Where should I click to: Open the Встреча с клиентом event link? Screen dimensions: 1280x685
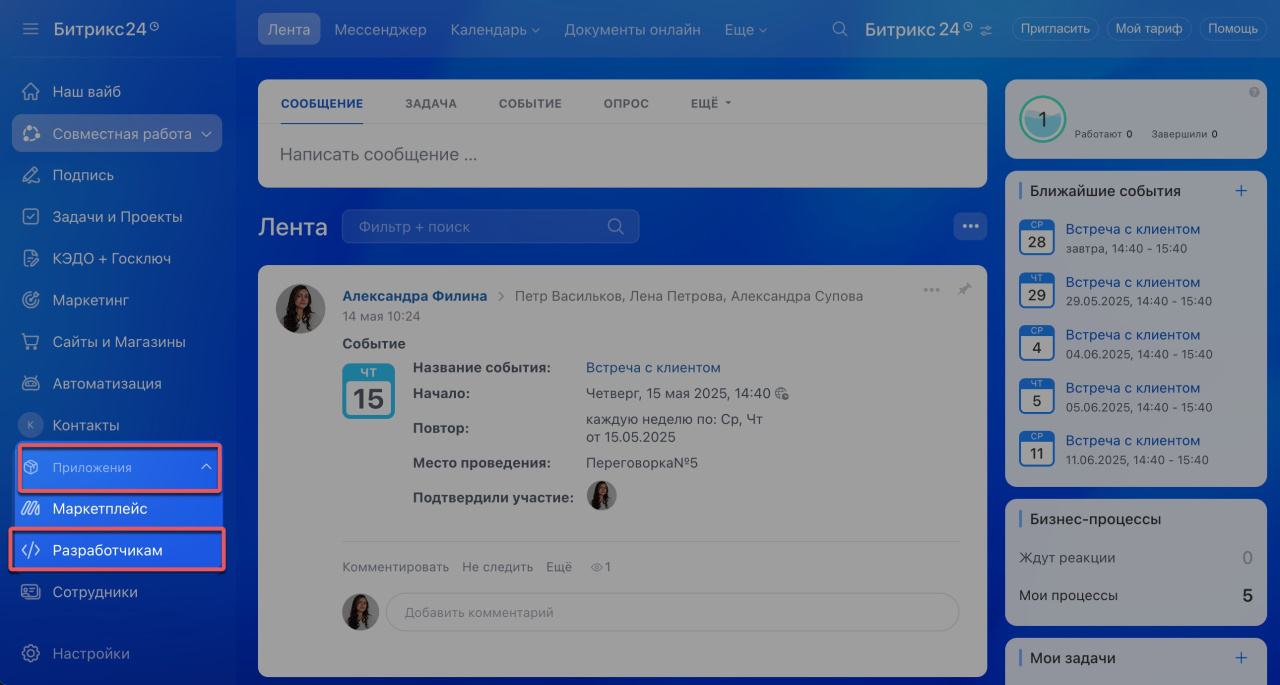pos(652,367)
